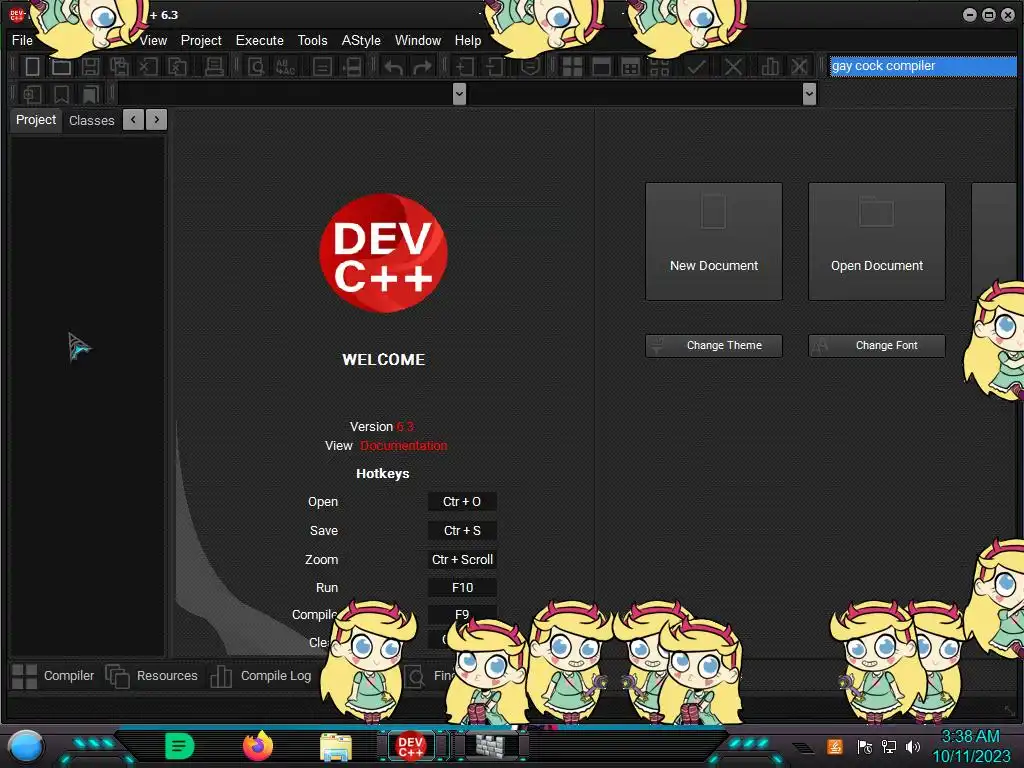1024x768 pixels.
Task: Click the New file toolbar icon
Action: [x=32, y=66]
